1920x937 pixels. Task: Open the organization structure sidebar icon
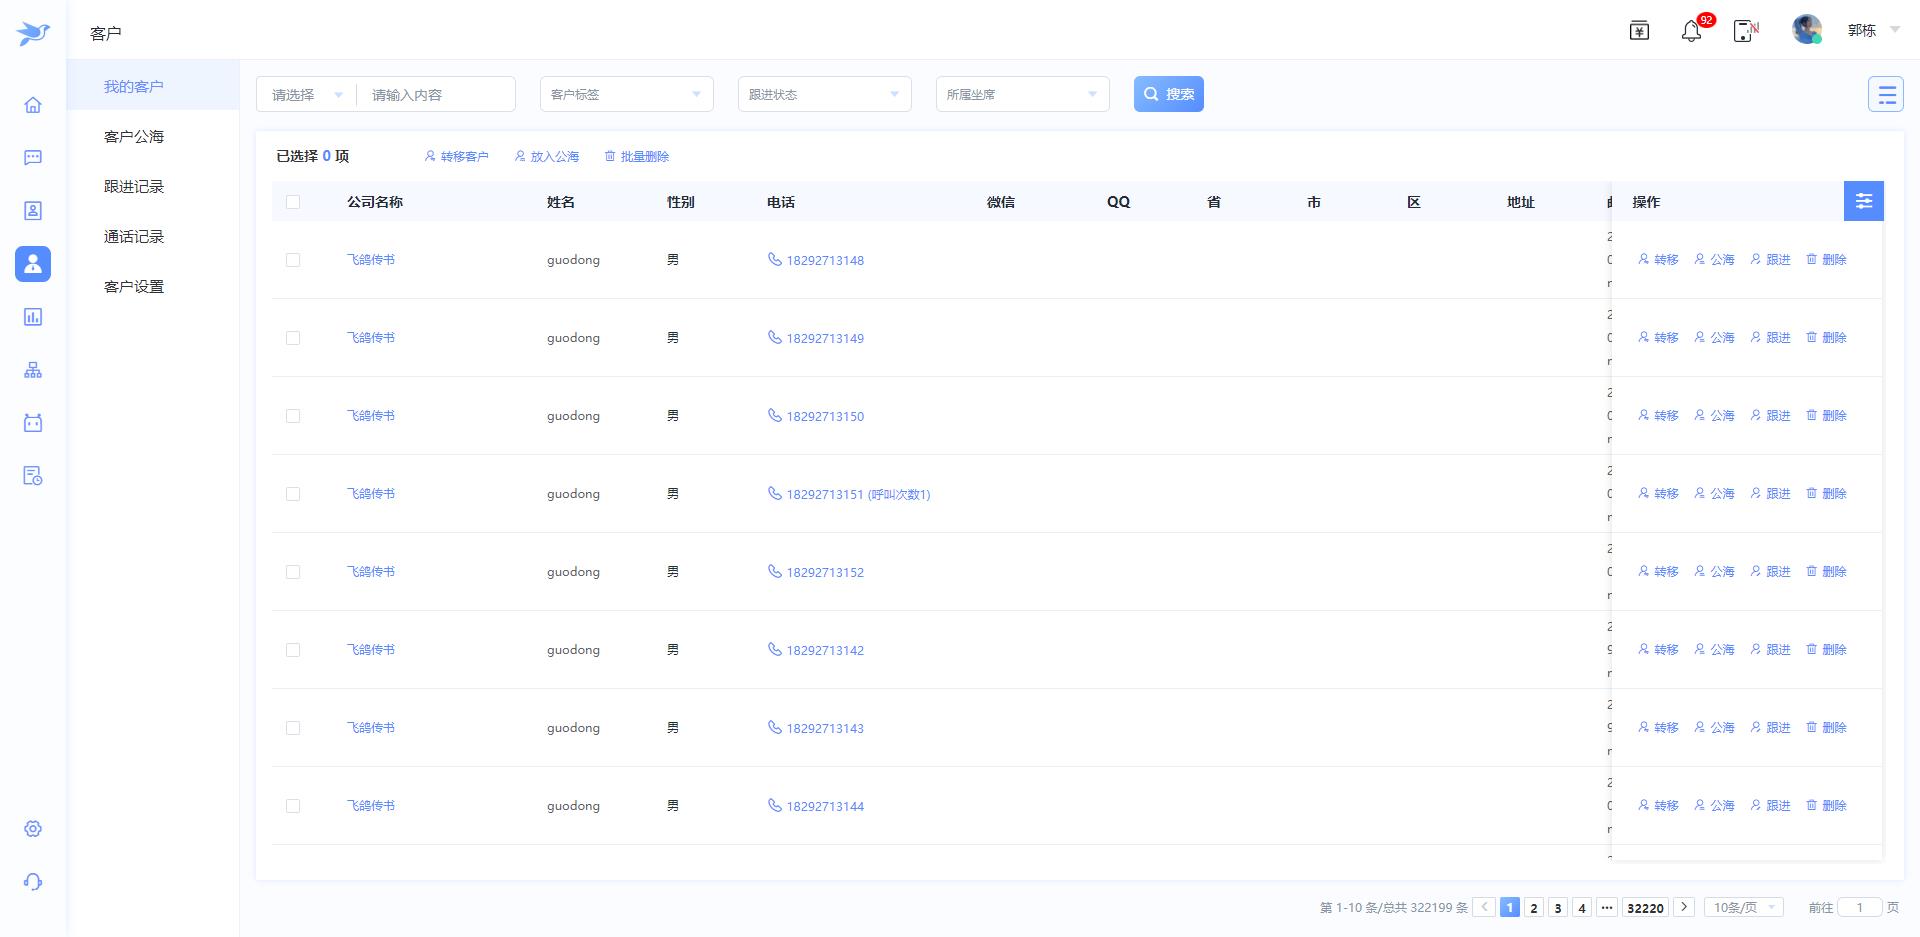pyautogui.click(x=33, y=370)
